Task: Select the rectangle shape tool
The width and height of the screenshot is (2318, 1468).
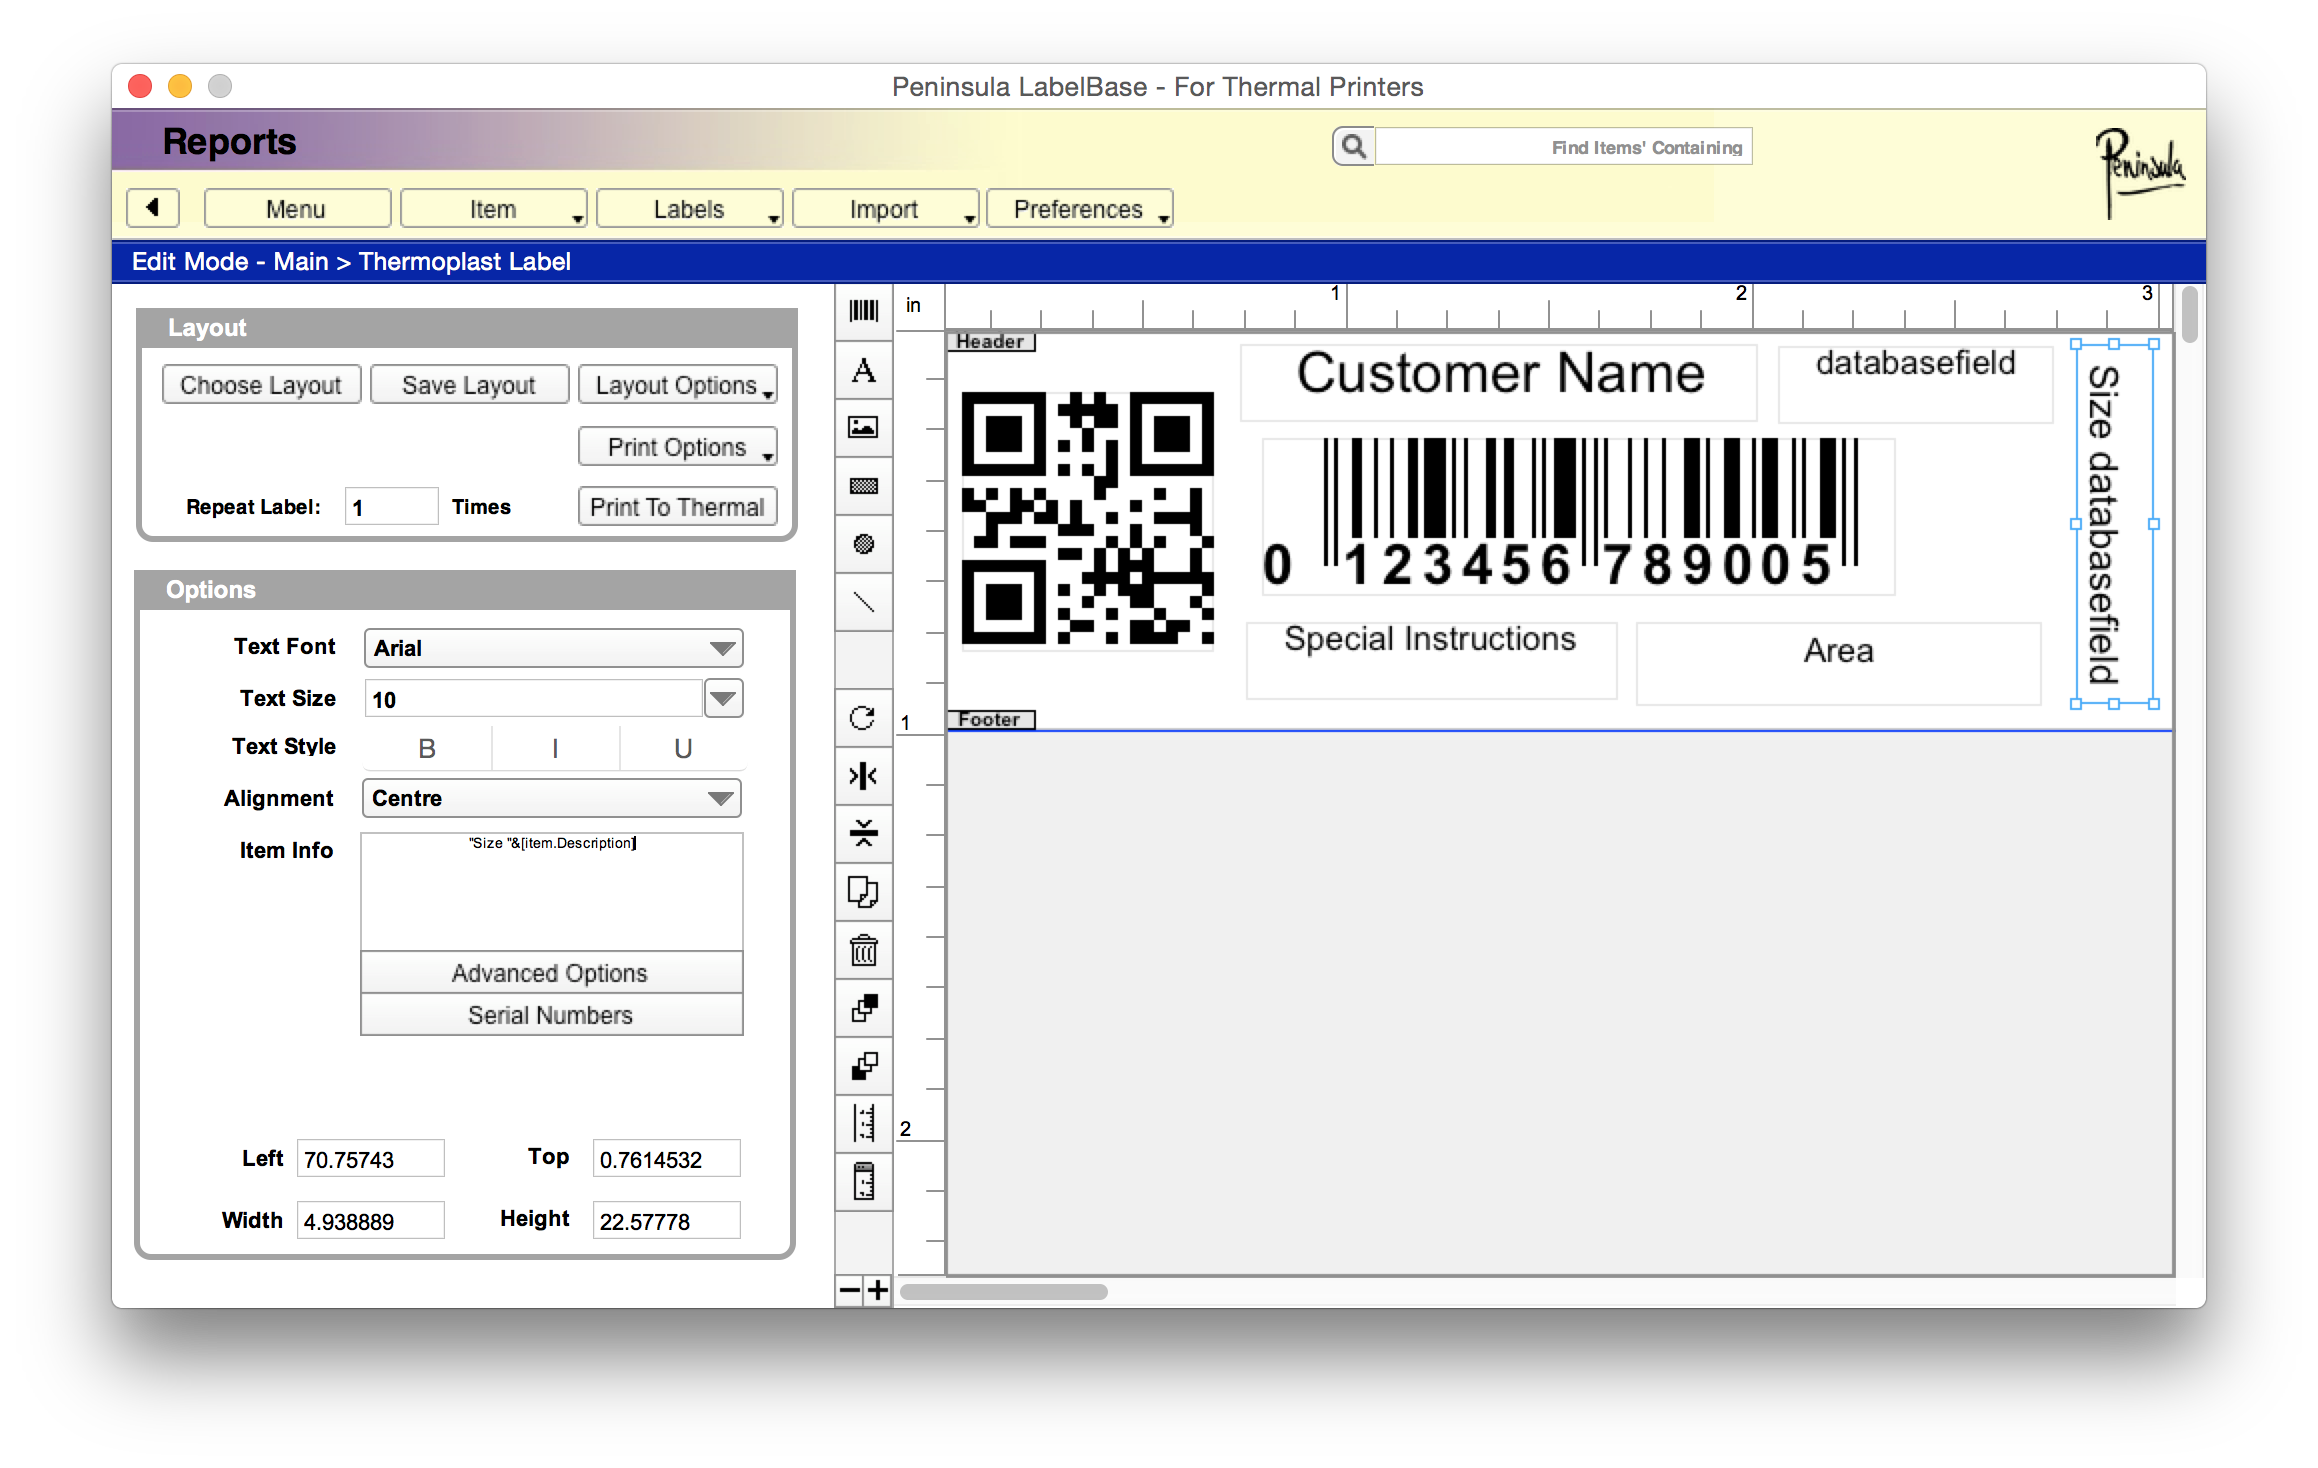Action: [x=863, y=486]
